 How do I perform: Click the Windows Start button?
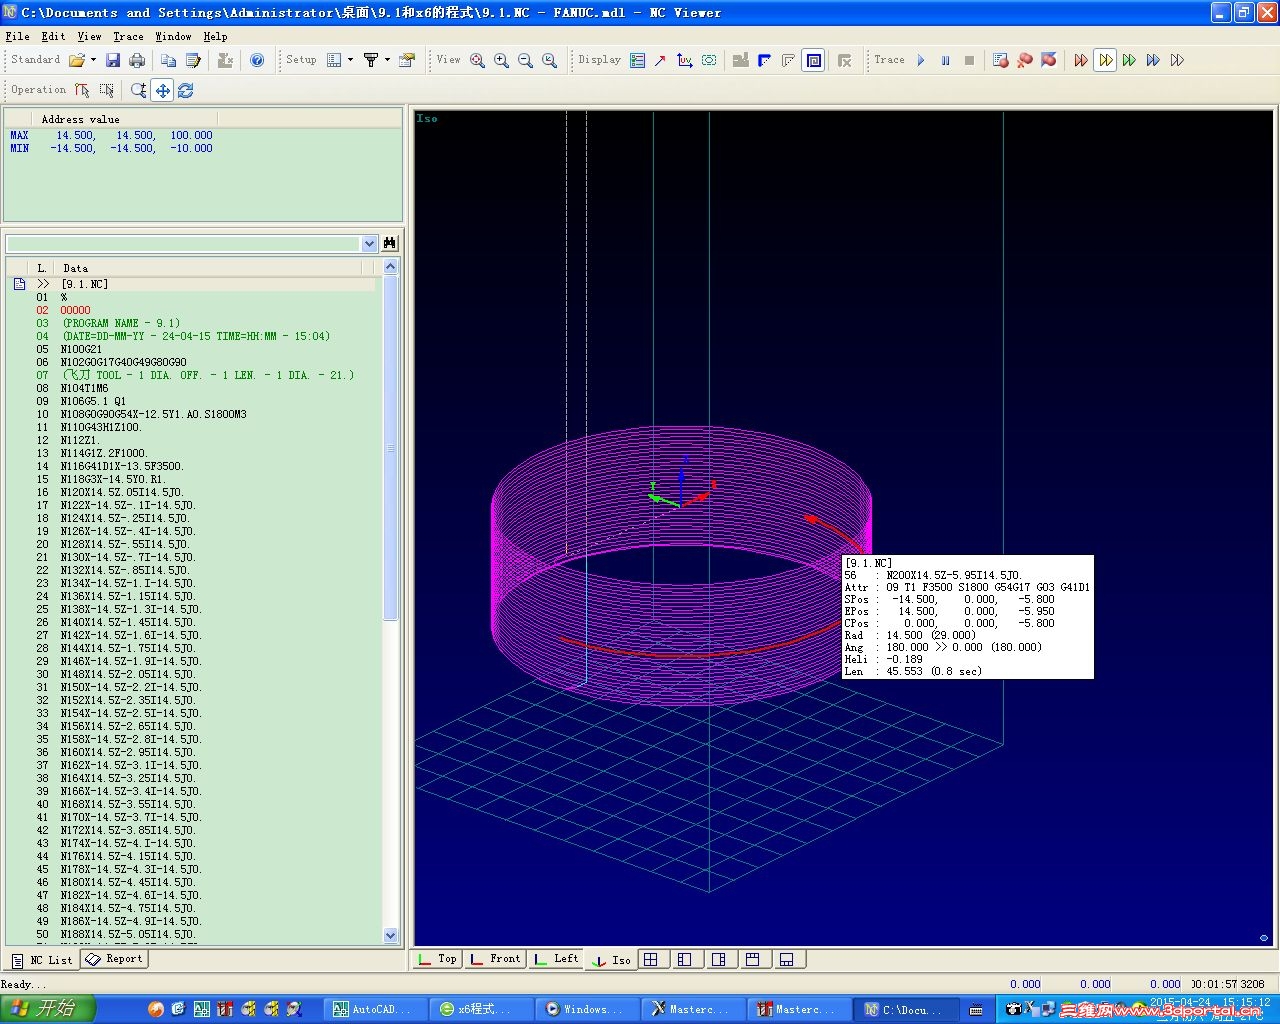[x=47, y=1009]
